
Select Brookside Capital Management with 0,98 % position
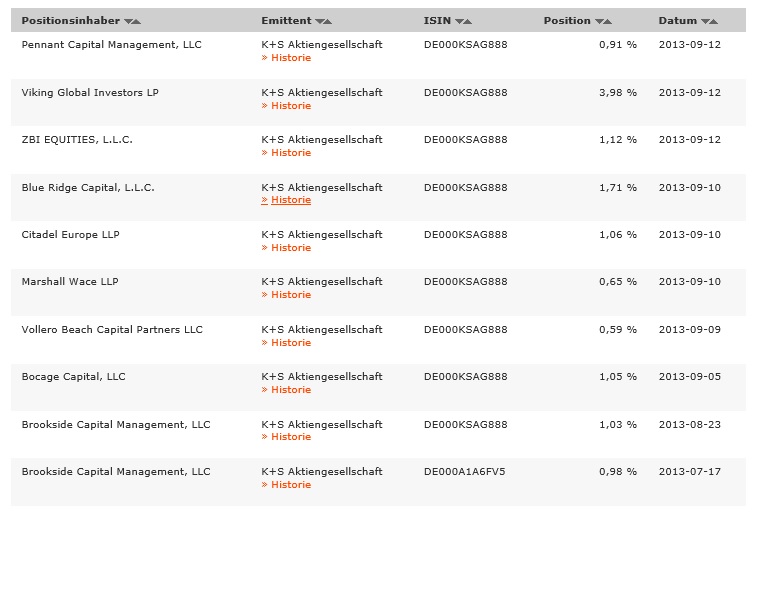pyautogui.click(x=116, y=472)
